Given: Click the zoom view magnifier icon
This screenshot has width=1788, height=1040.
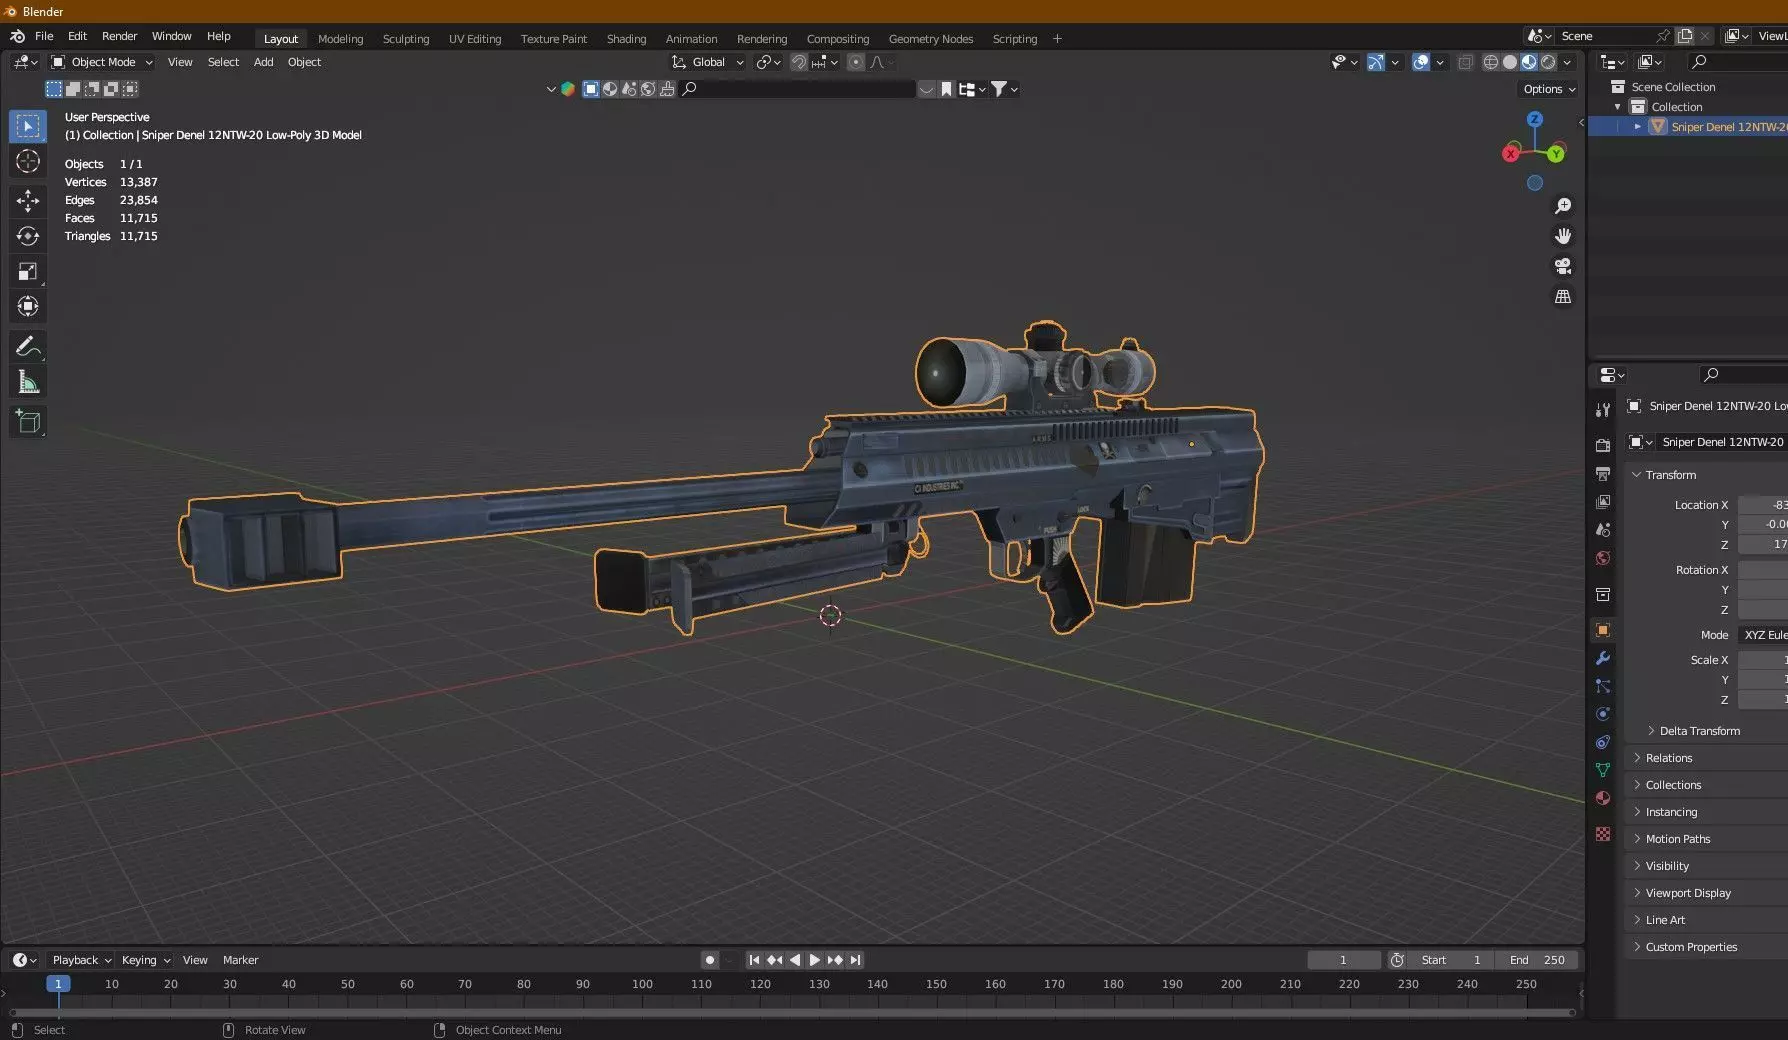Looking at the screenshot, I should (x=1563, y=206).
